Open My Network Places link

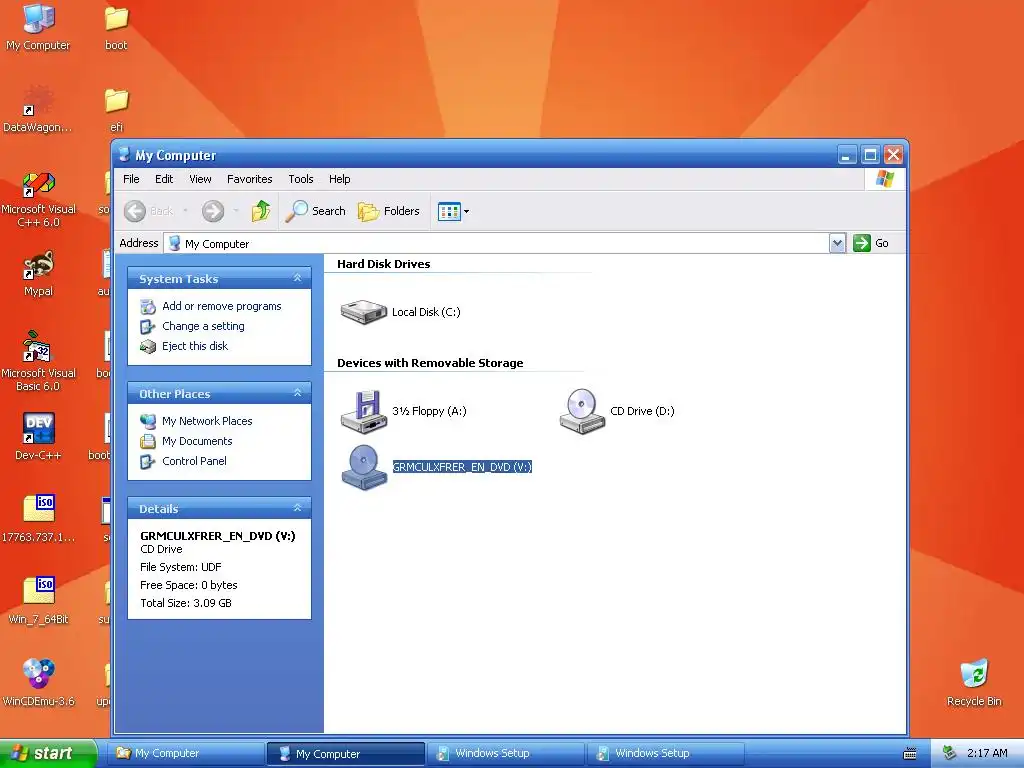click(x=207, y=421)
